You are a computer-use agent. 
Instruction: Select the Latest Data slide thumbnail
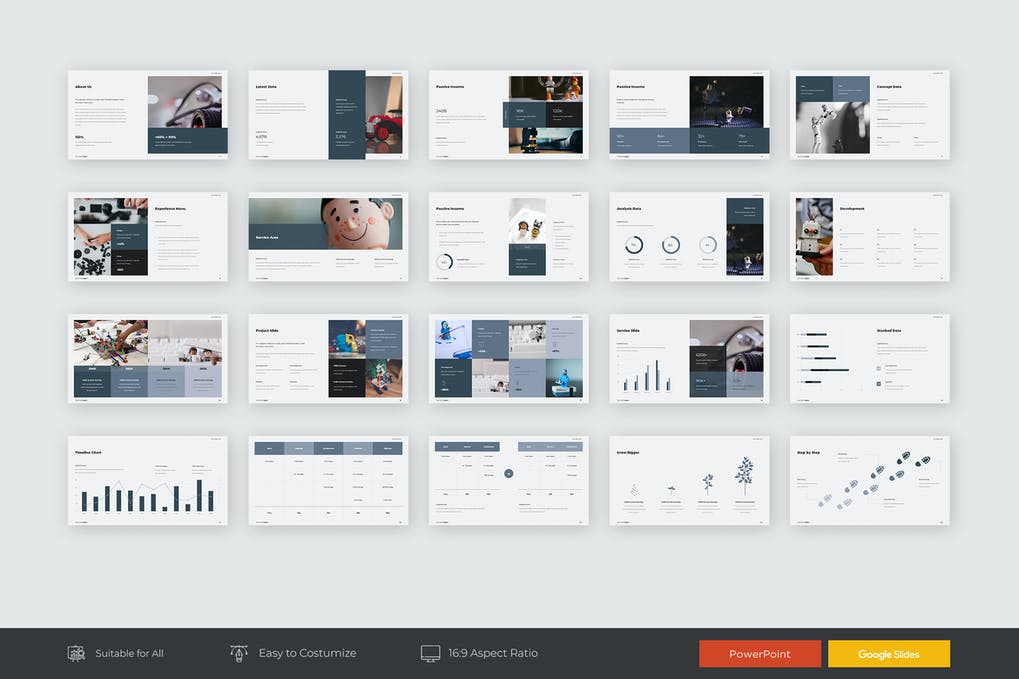[328, 115]
